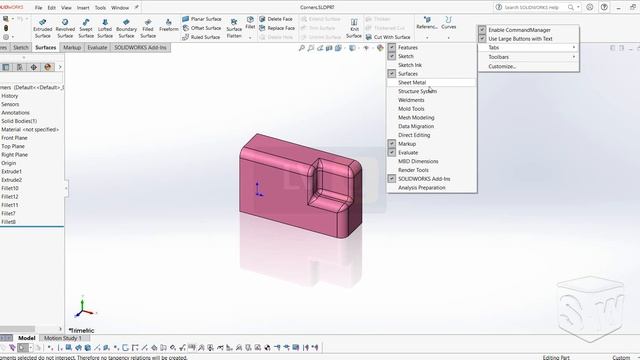The image size is (640, 360).
Task: Click the Zoom to Fit icon
Action: [302, 48]
